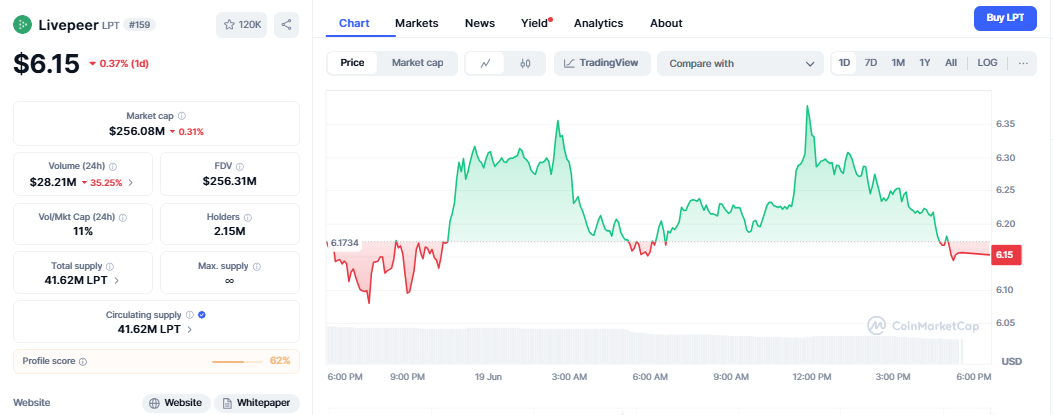Viewport: 1053px width, 415px height.
Task: Click the Profile score info icon
Action: click(83, 361)
